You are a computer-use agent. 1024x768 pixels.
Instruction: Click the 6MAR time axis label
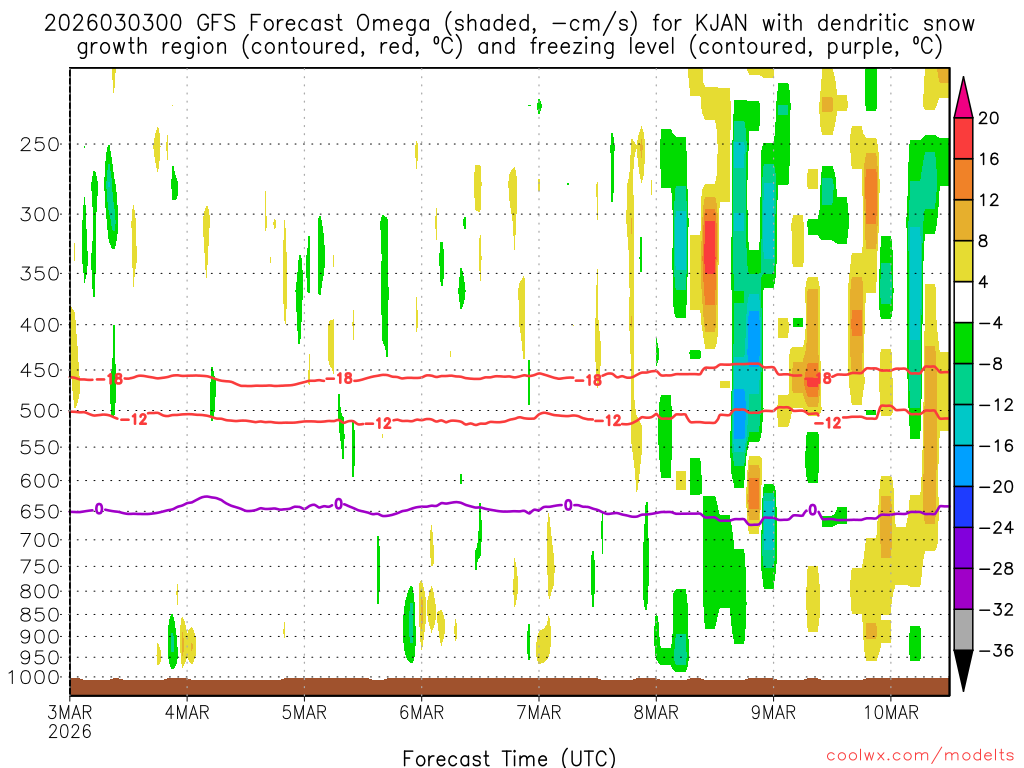click(x=421, y=712)
